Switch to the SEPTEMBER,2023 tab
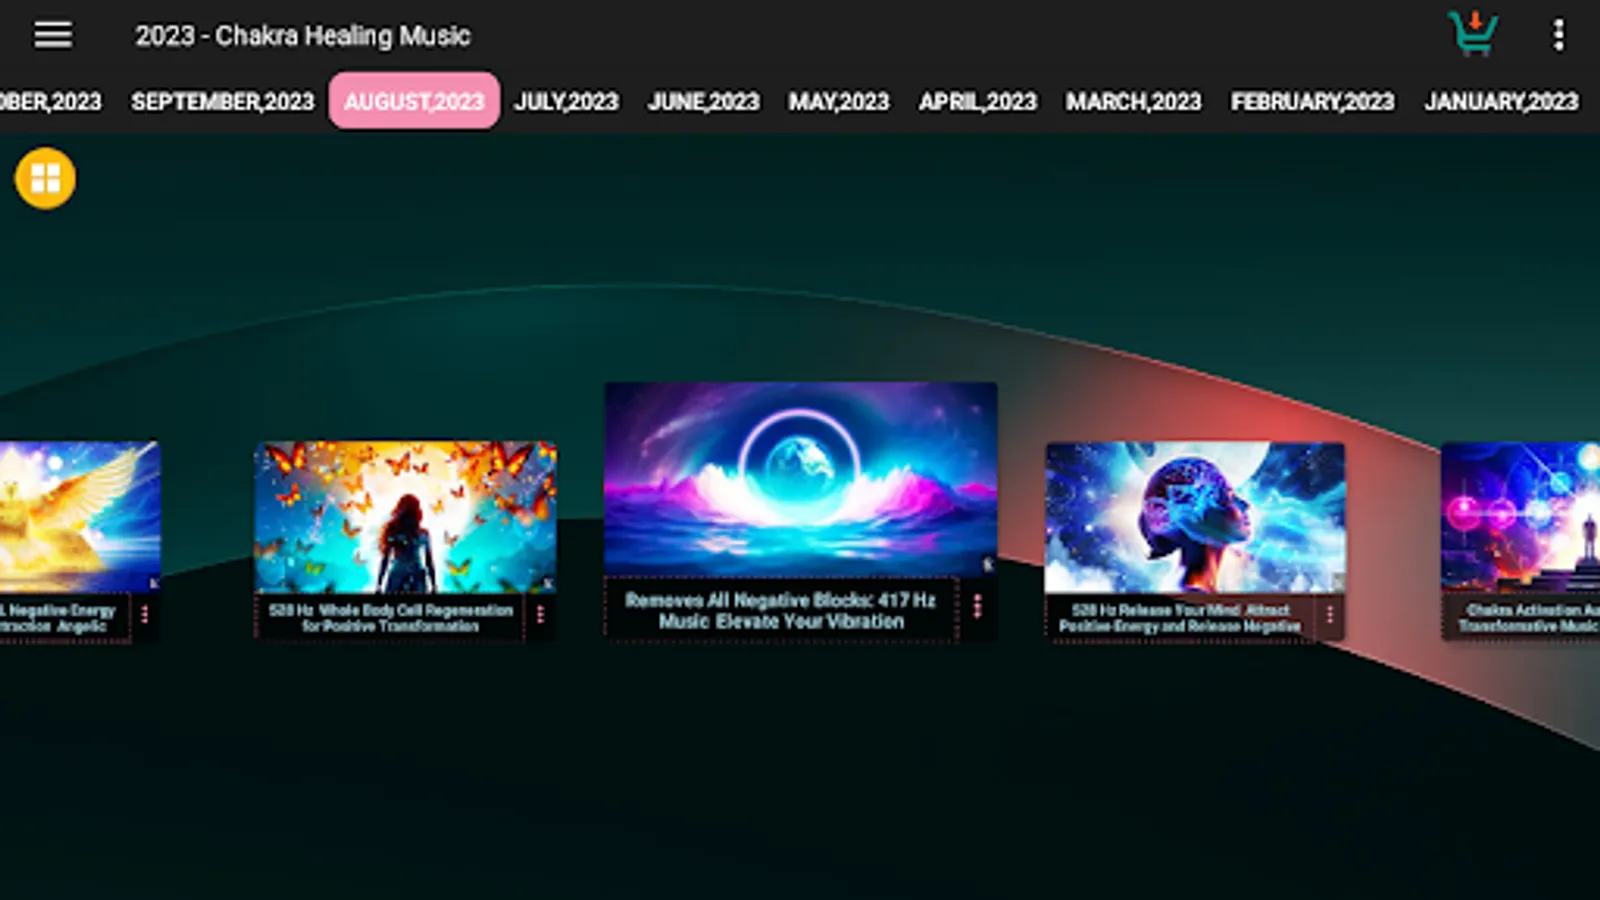Screen dimensions: 1600x900 (x=222, y=101)
